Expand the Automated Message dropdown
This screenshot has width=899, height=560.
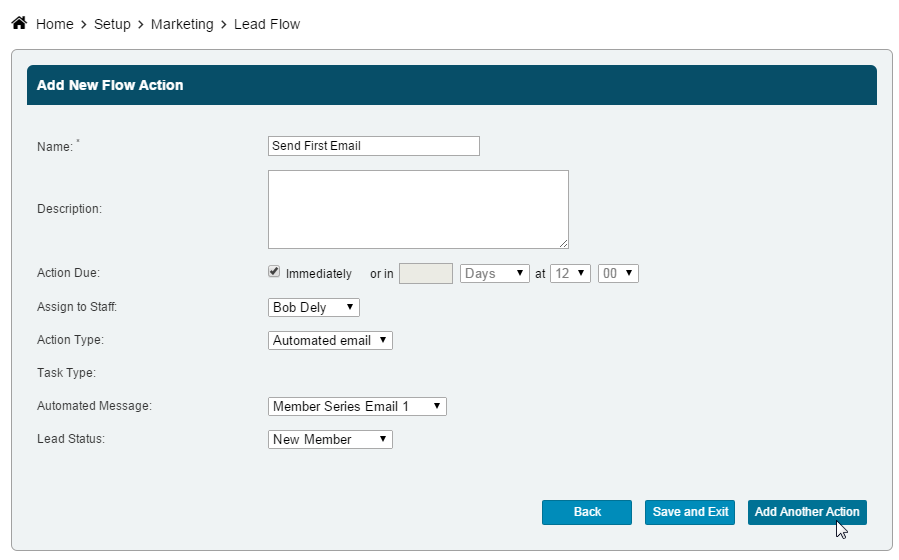point(356,406)
